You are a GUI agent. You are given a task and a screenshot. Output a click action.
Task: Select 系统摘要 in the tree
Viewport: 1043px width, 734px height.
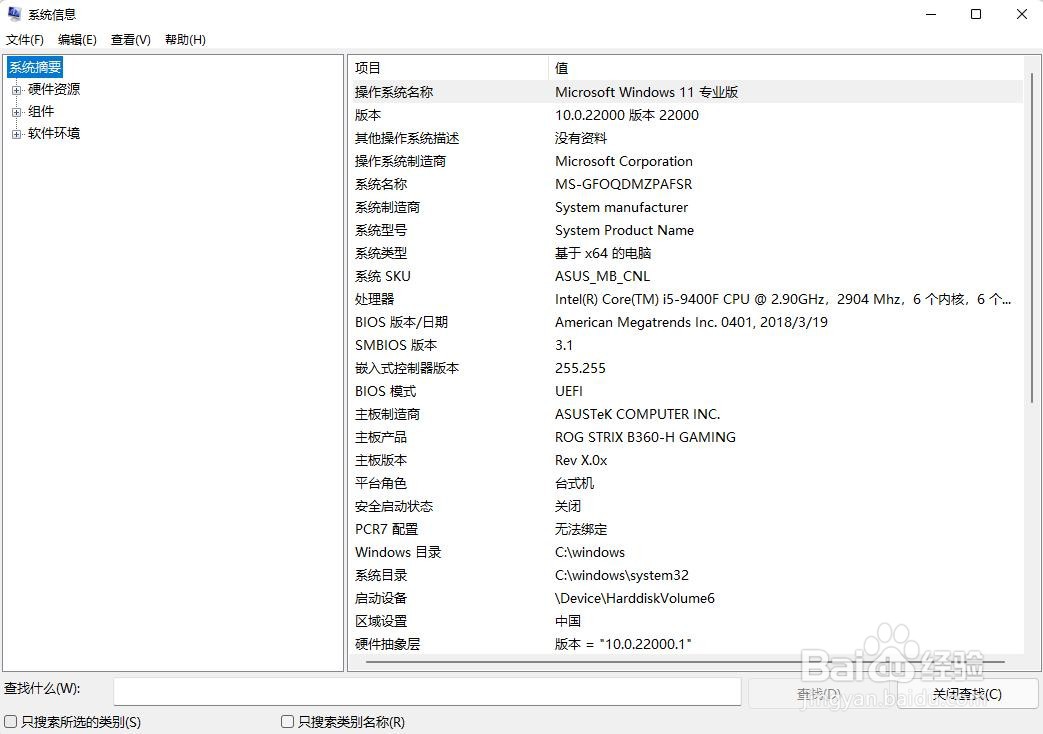35,67
